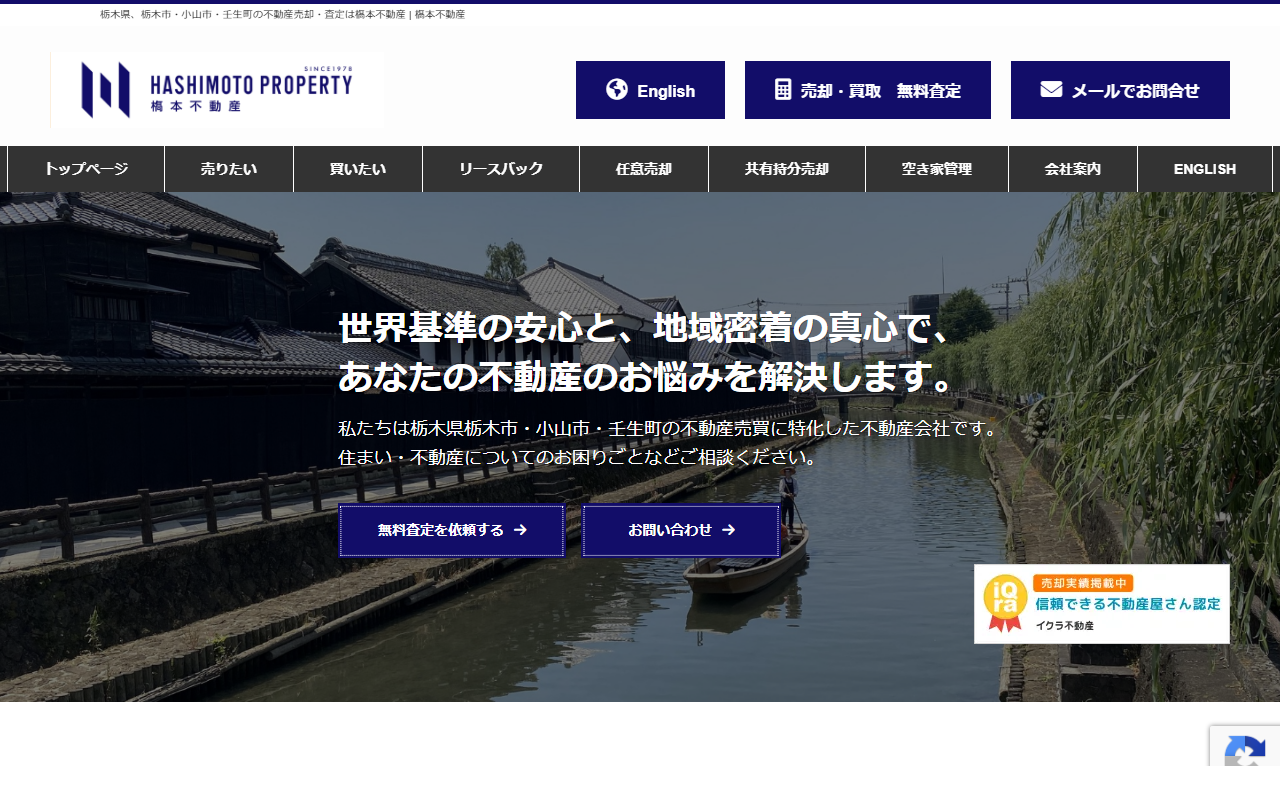
Task: Open the 任意売却 menu item
Action: tap(644, 169)
